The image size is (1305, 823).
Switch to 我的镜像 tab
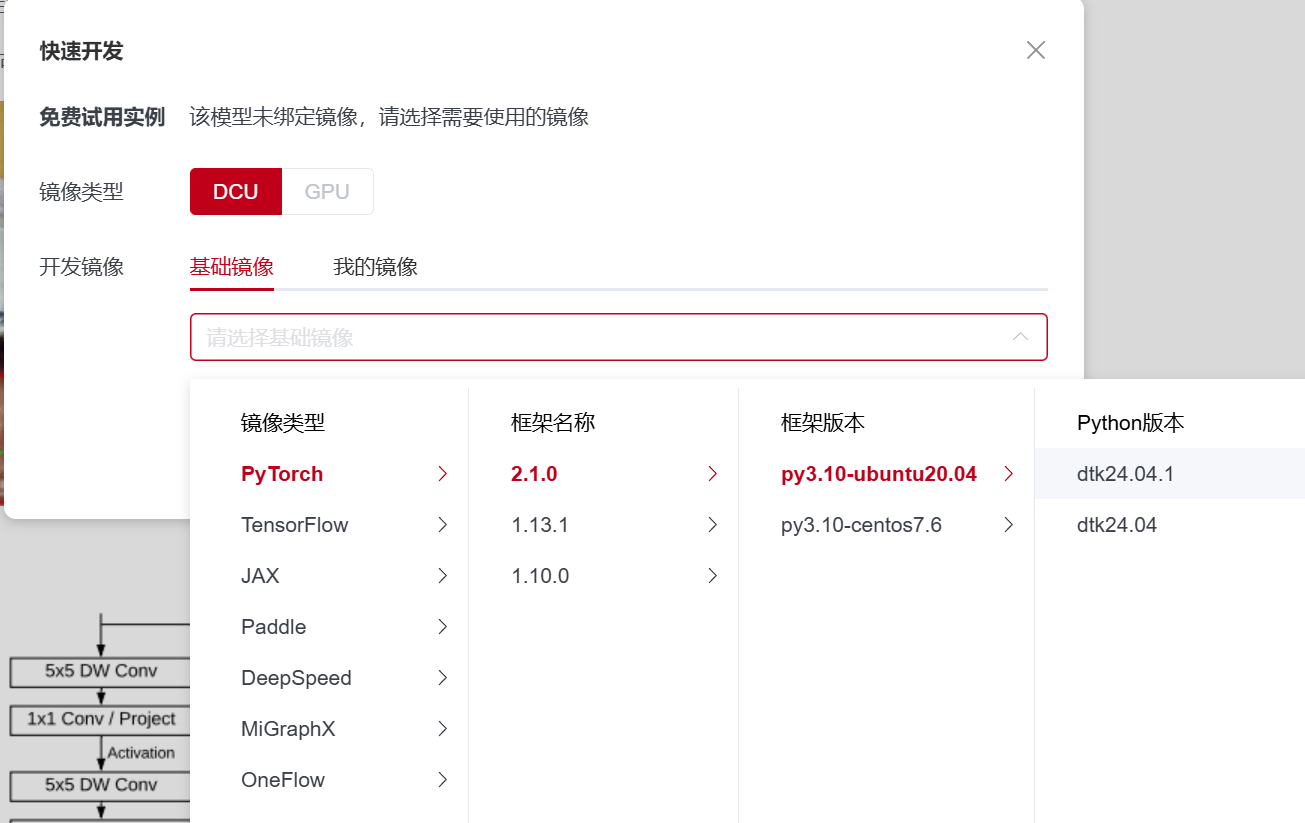click(375, 267)
